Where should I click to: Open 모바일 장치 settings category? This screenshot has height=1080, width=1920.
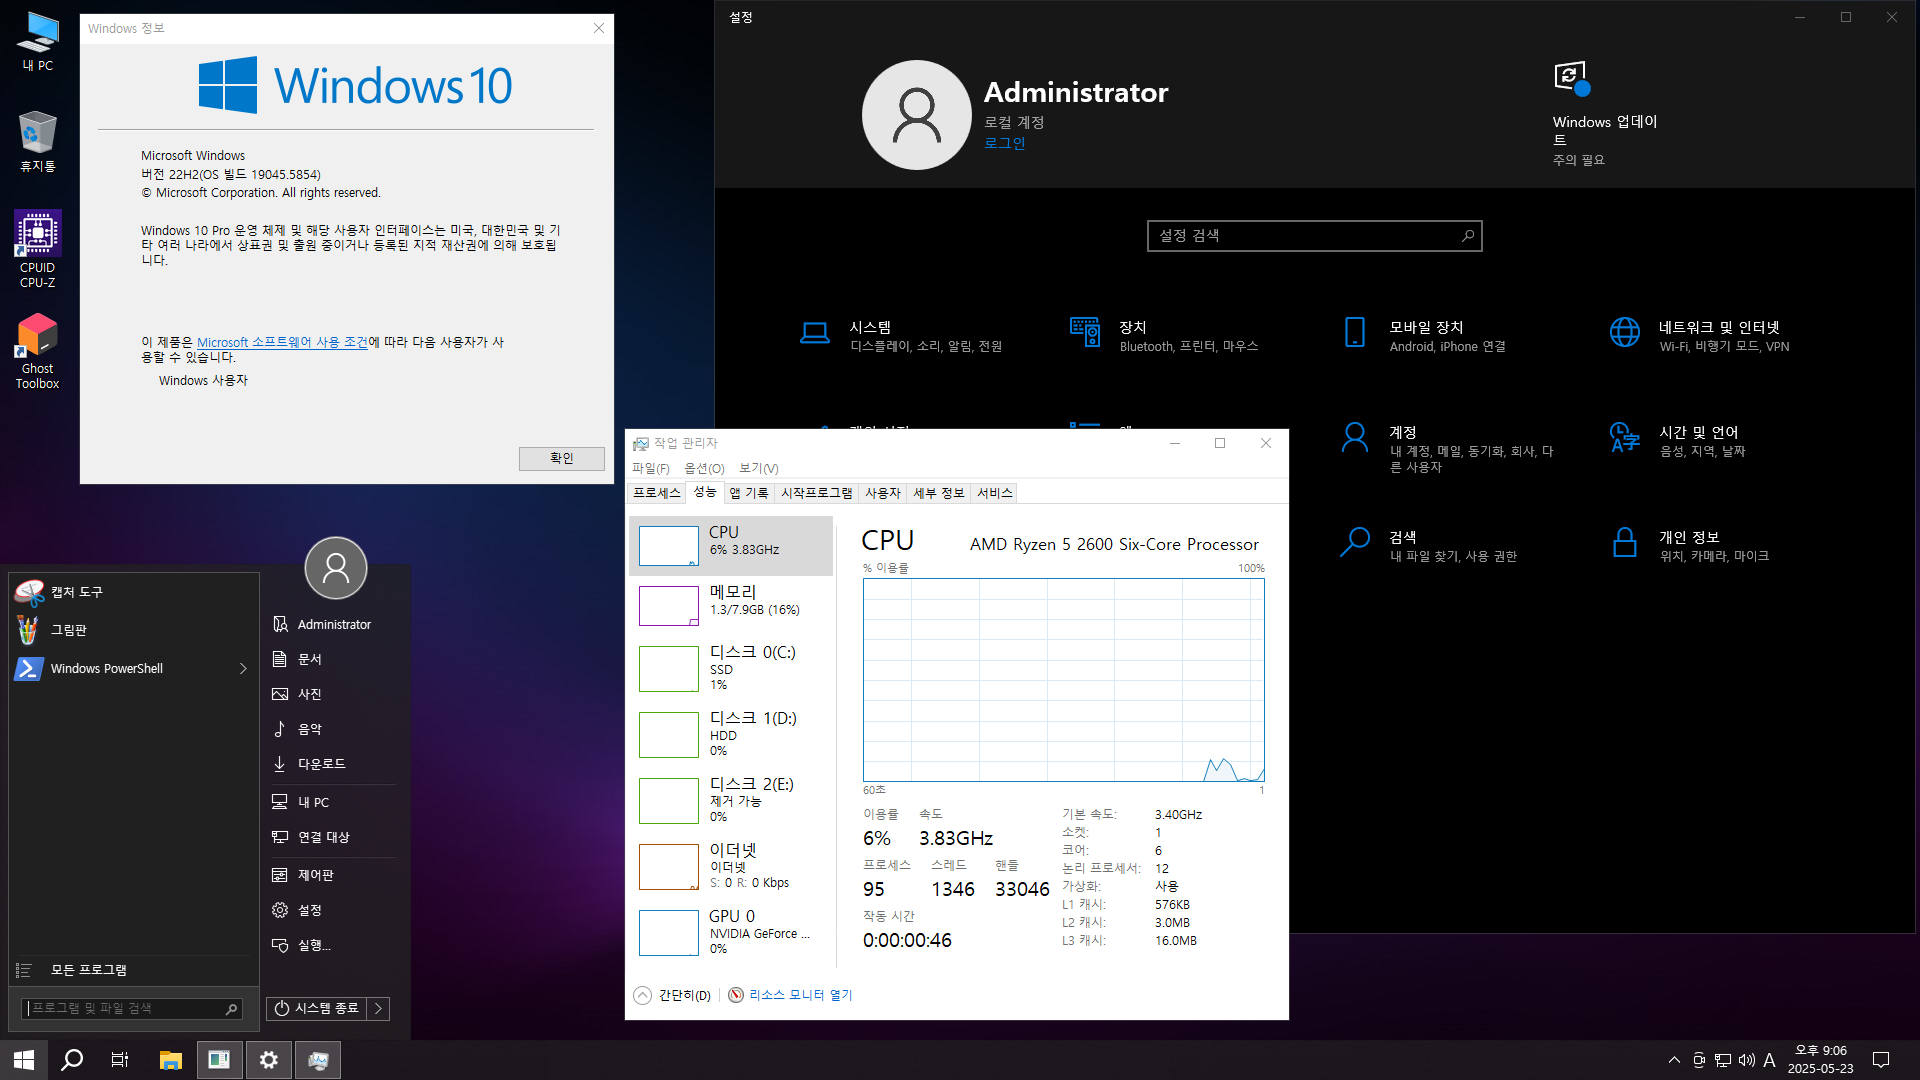[1424, 336]
